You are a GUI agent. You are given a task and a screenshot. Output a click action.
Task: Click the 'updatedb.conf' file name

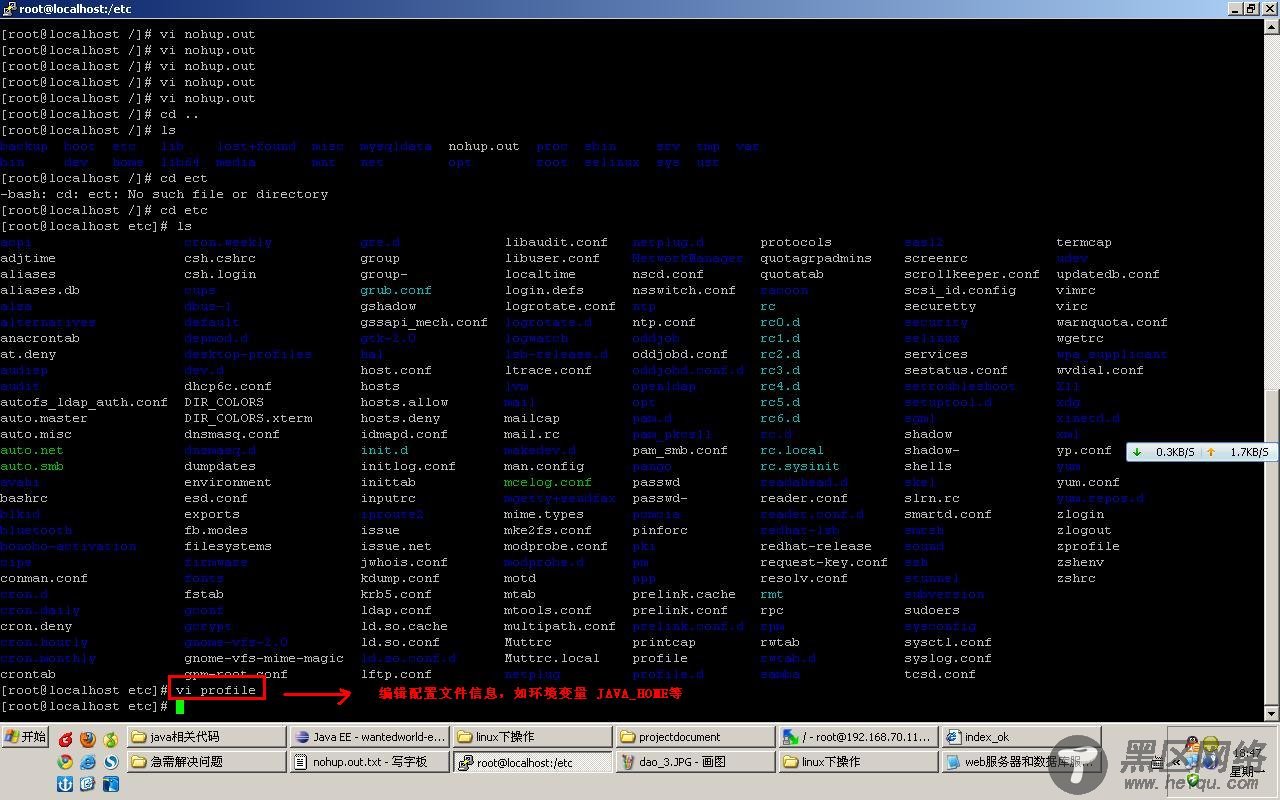(1108, 274)
